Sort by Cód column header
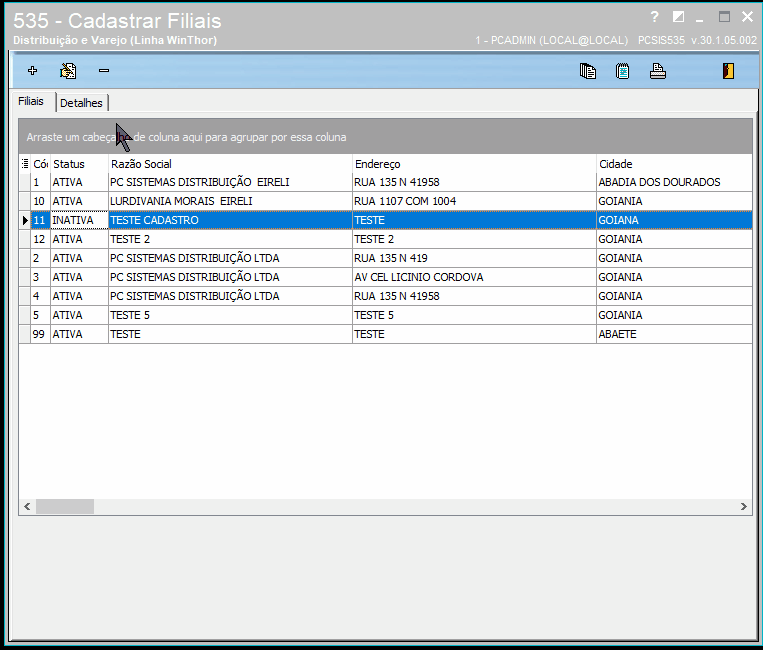This screenshot has height=650, width=763. point(40,164)
